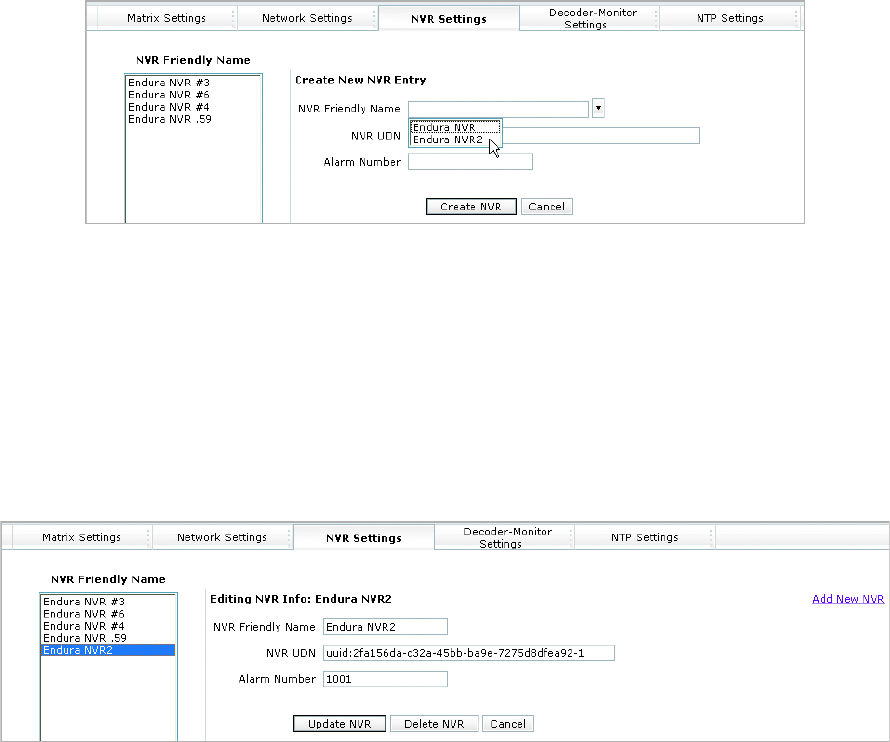Select Endura NVR #4 in bottom list
This screenshot has height=742, width=890.
(x=108, y=626)
